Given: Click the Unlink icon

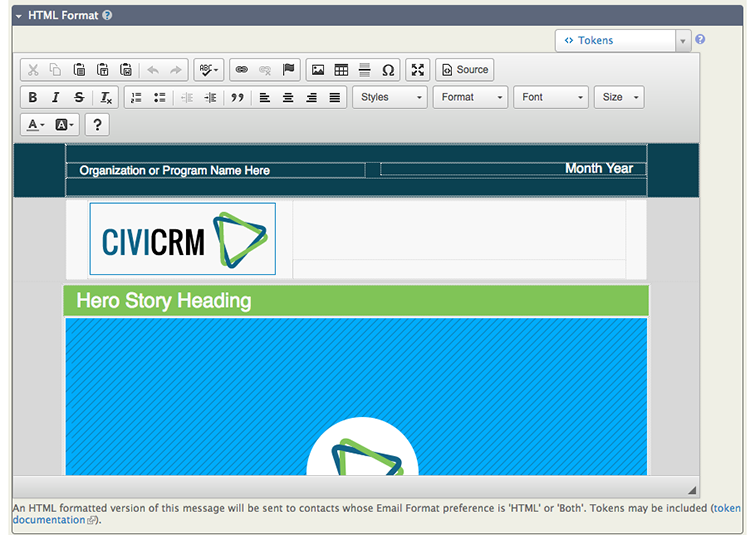Looking at the screenshot, I should [x=265, y=70].
